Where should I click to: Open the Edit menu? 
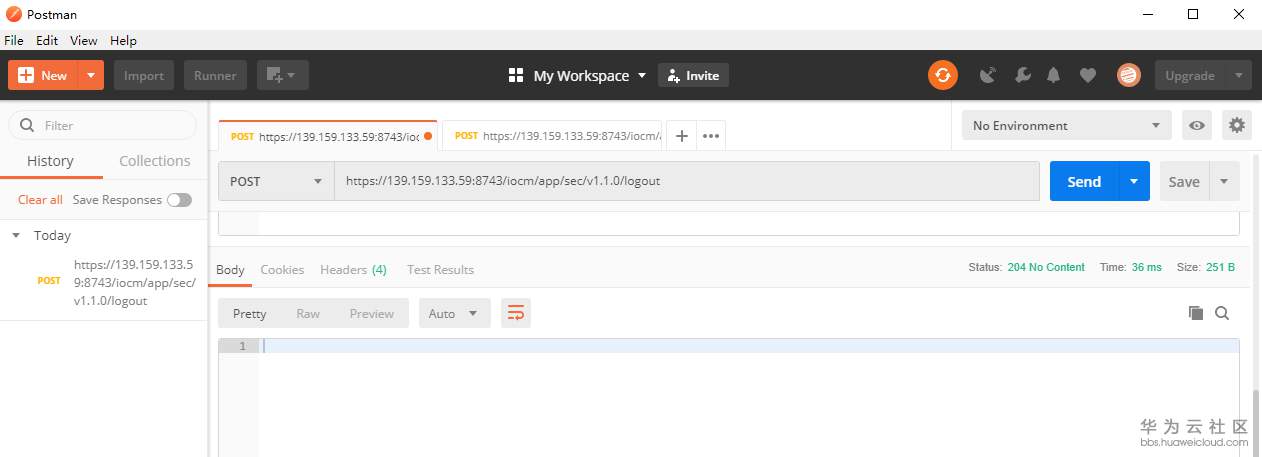tap(47, 41)
